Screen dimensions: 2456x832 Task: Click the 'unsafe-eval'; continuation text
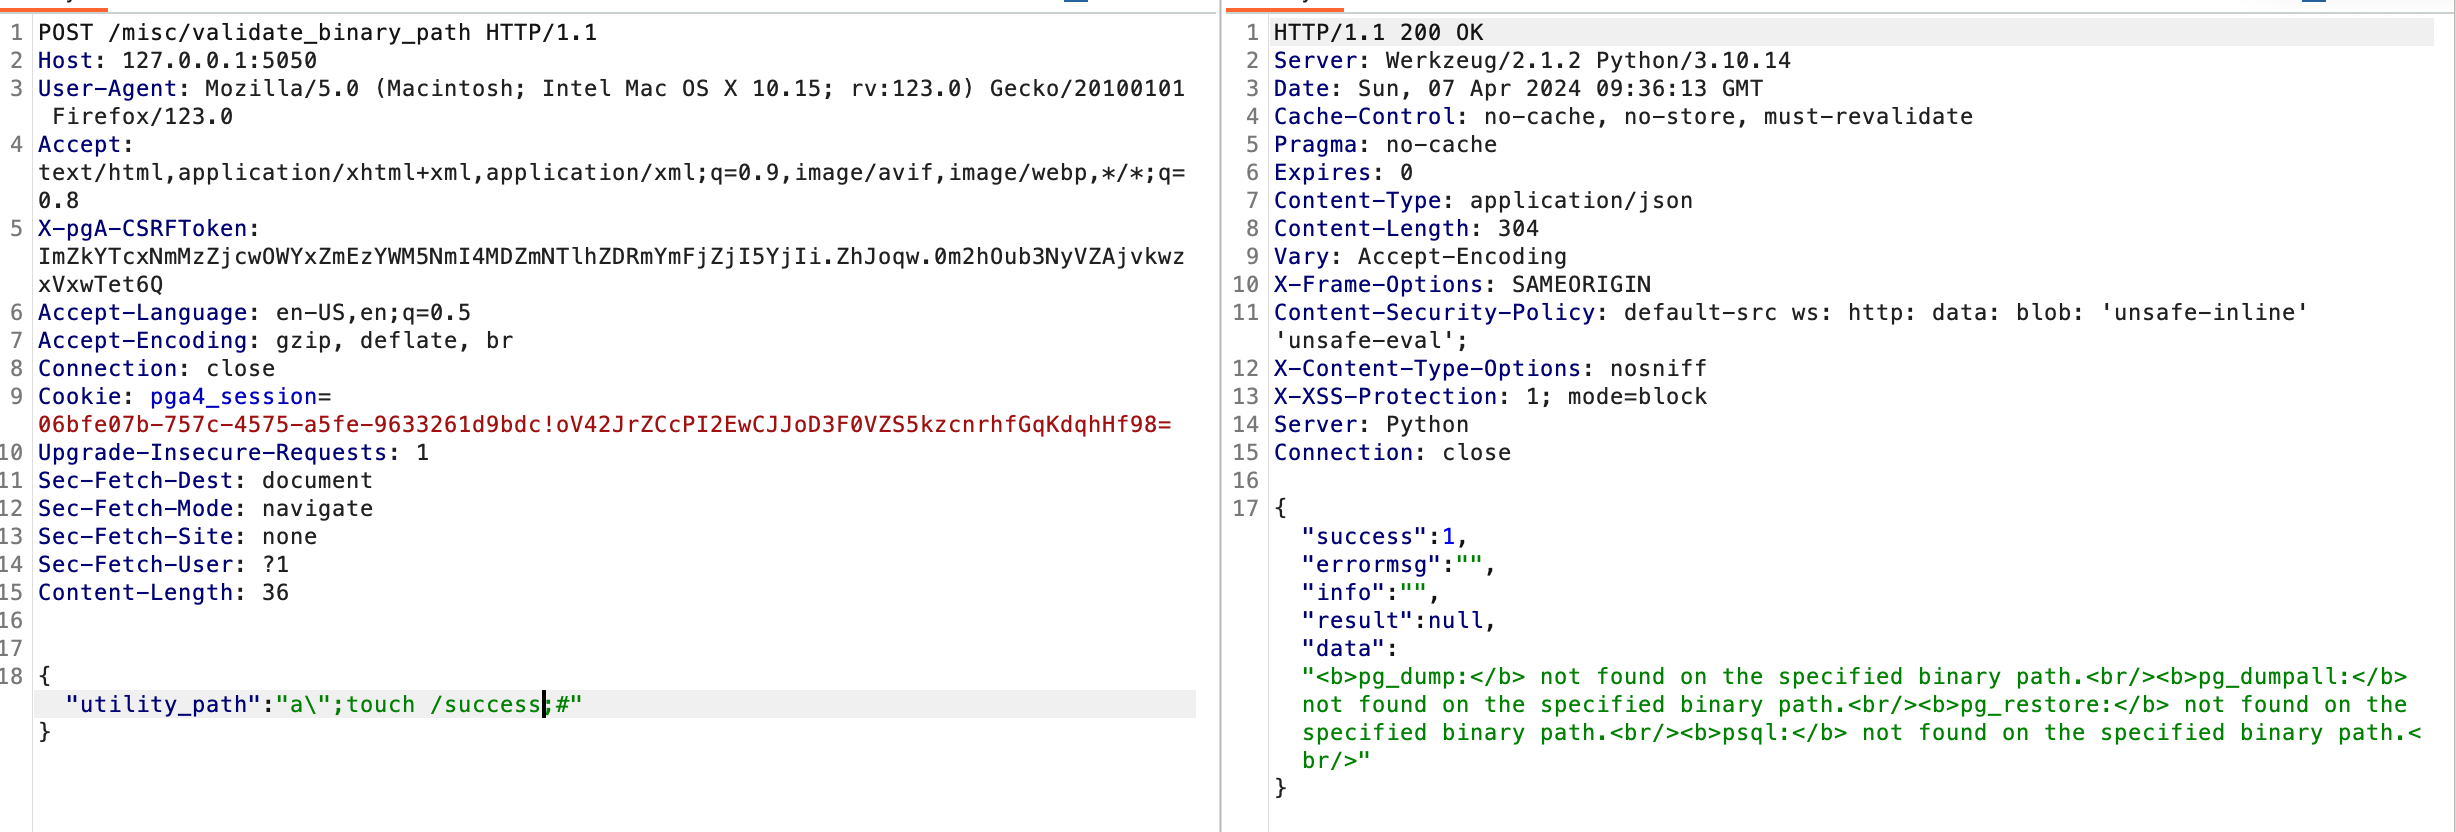click(x=1371, y=341)
